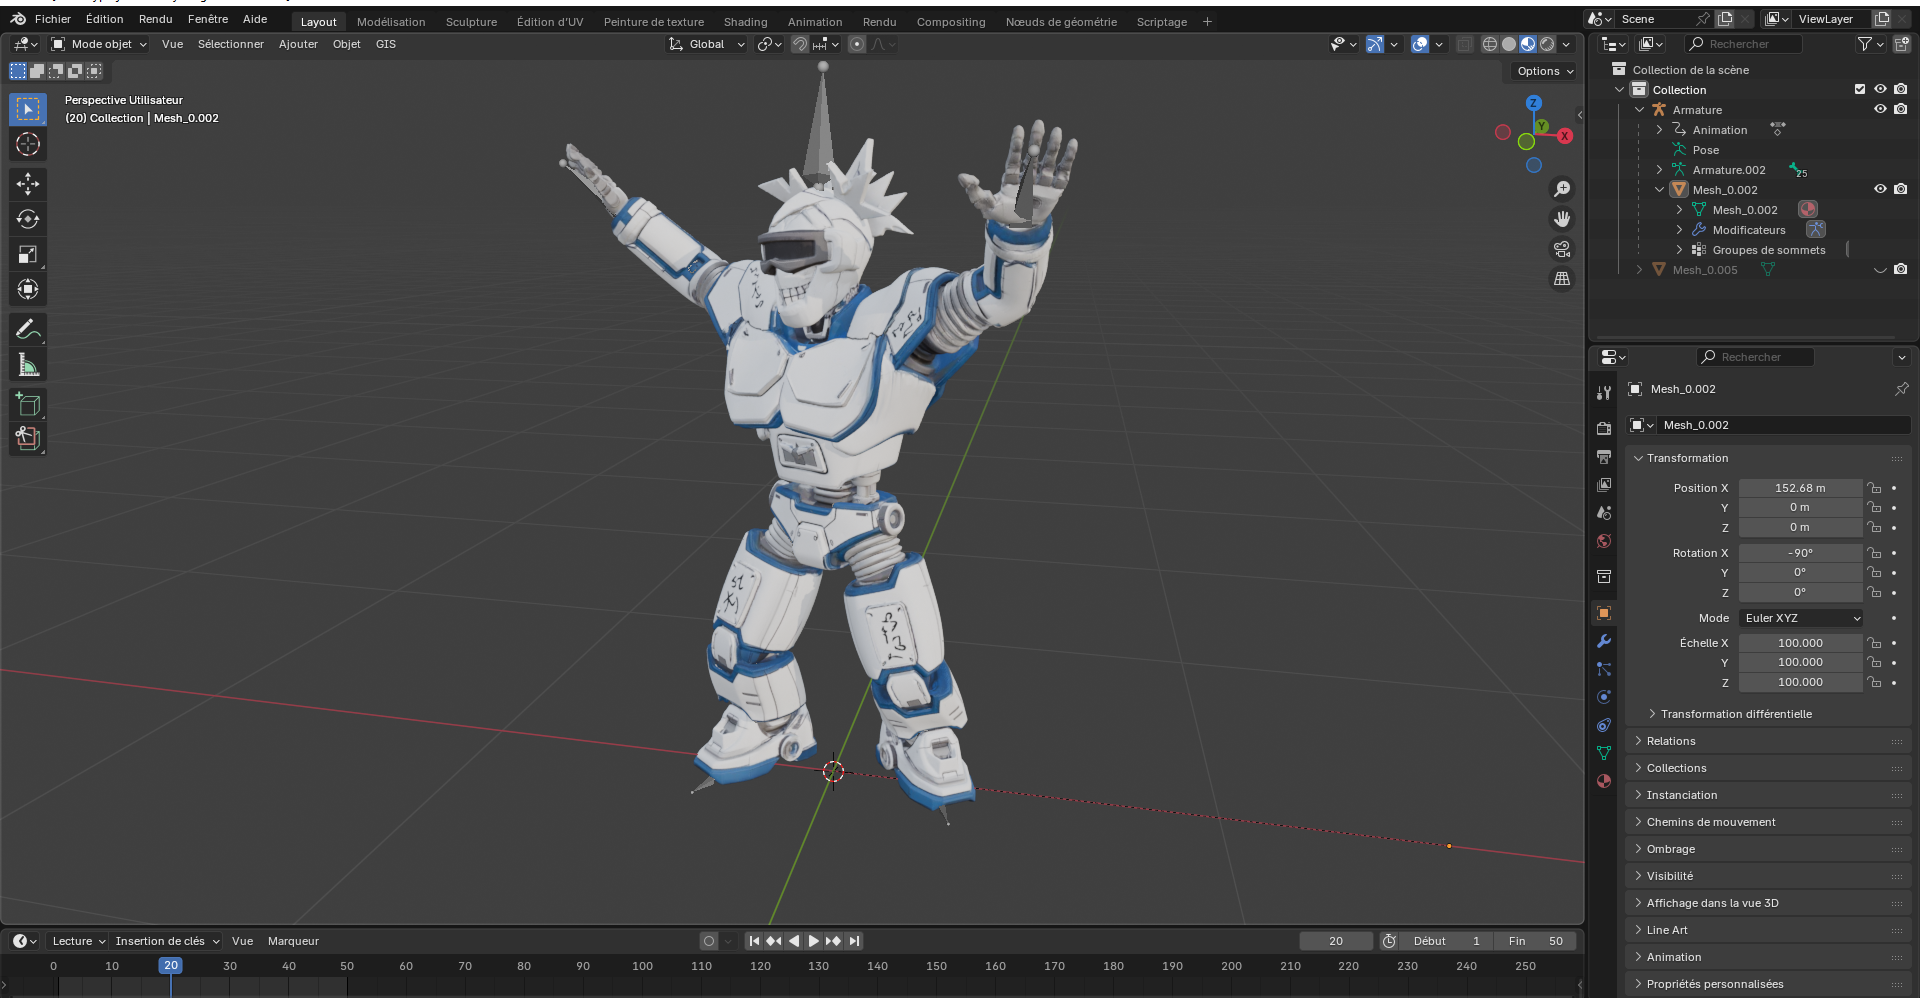Image resolution: width=1920 pixels, height=998 pixels.
Task: Pin the Mesh_0.002 properties context
Action: coord(1901,389)
